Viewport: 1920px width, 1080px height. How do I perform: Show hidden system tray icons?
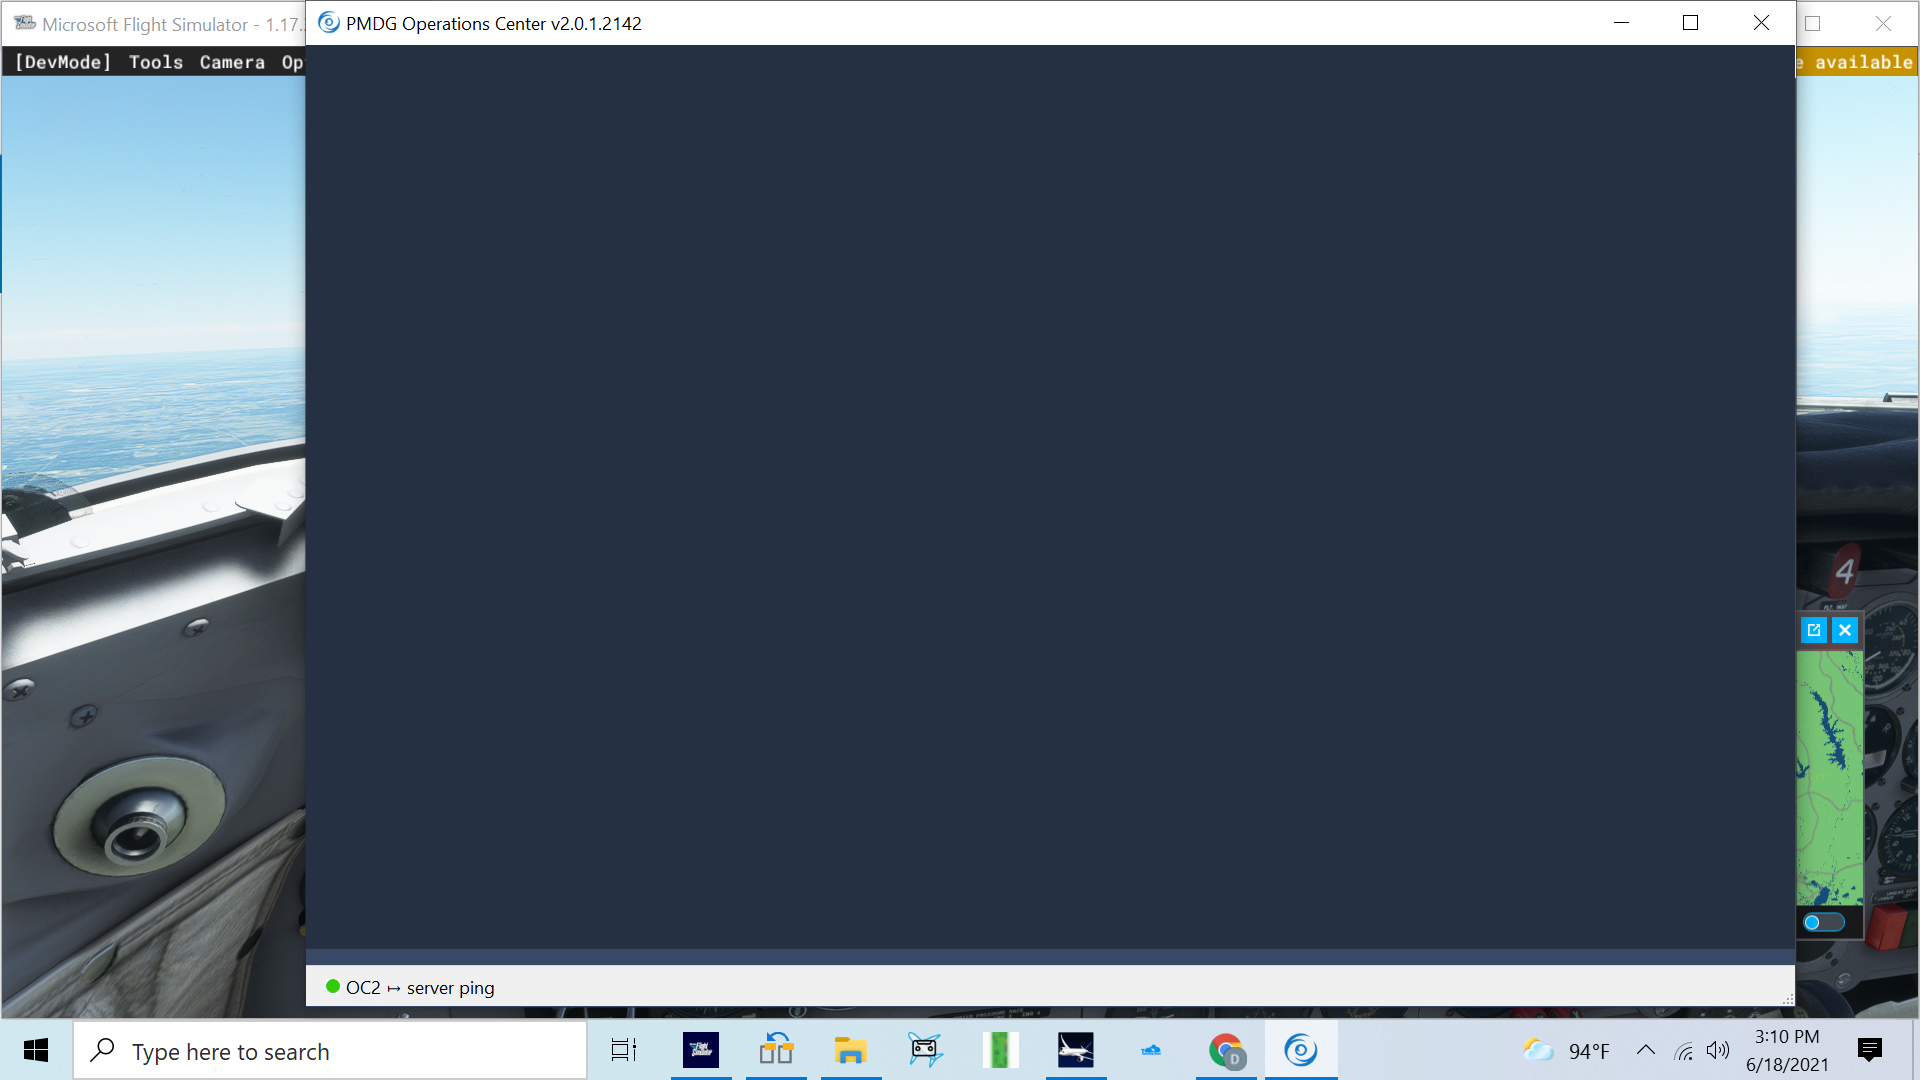(1645, 1050)
